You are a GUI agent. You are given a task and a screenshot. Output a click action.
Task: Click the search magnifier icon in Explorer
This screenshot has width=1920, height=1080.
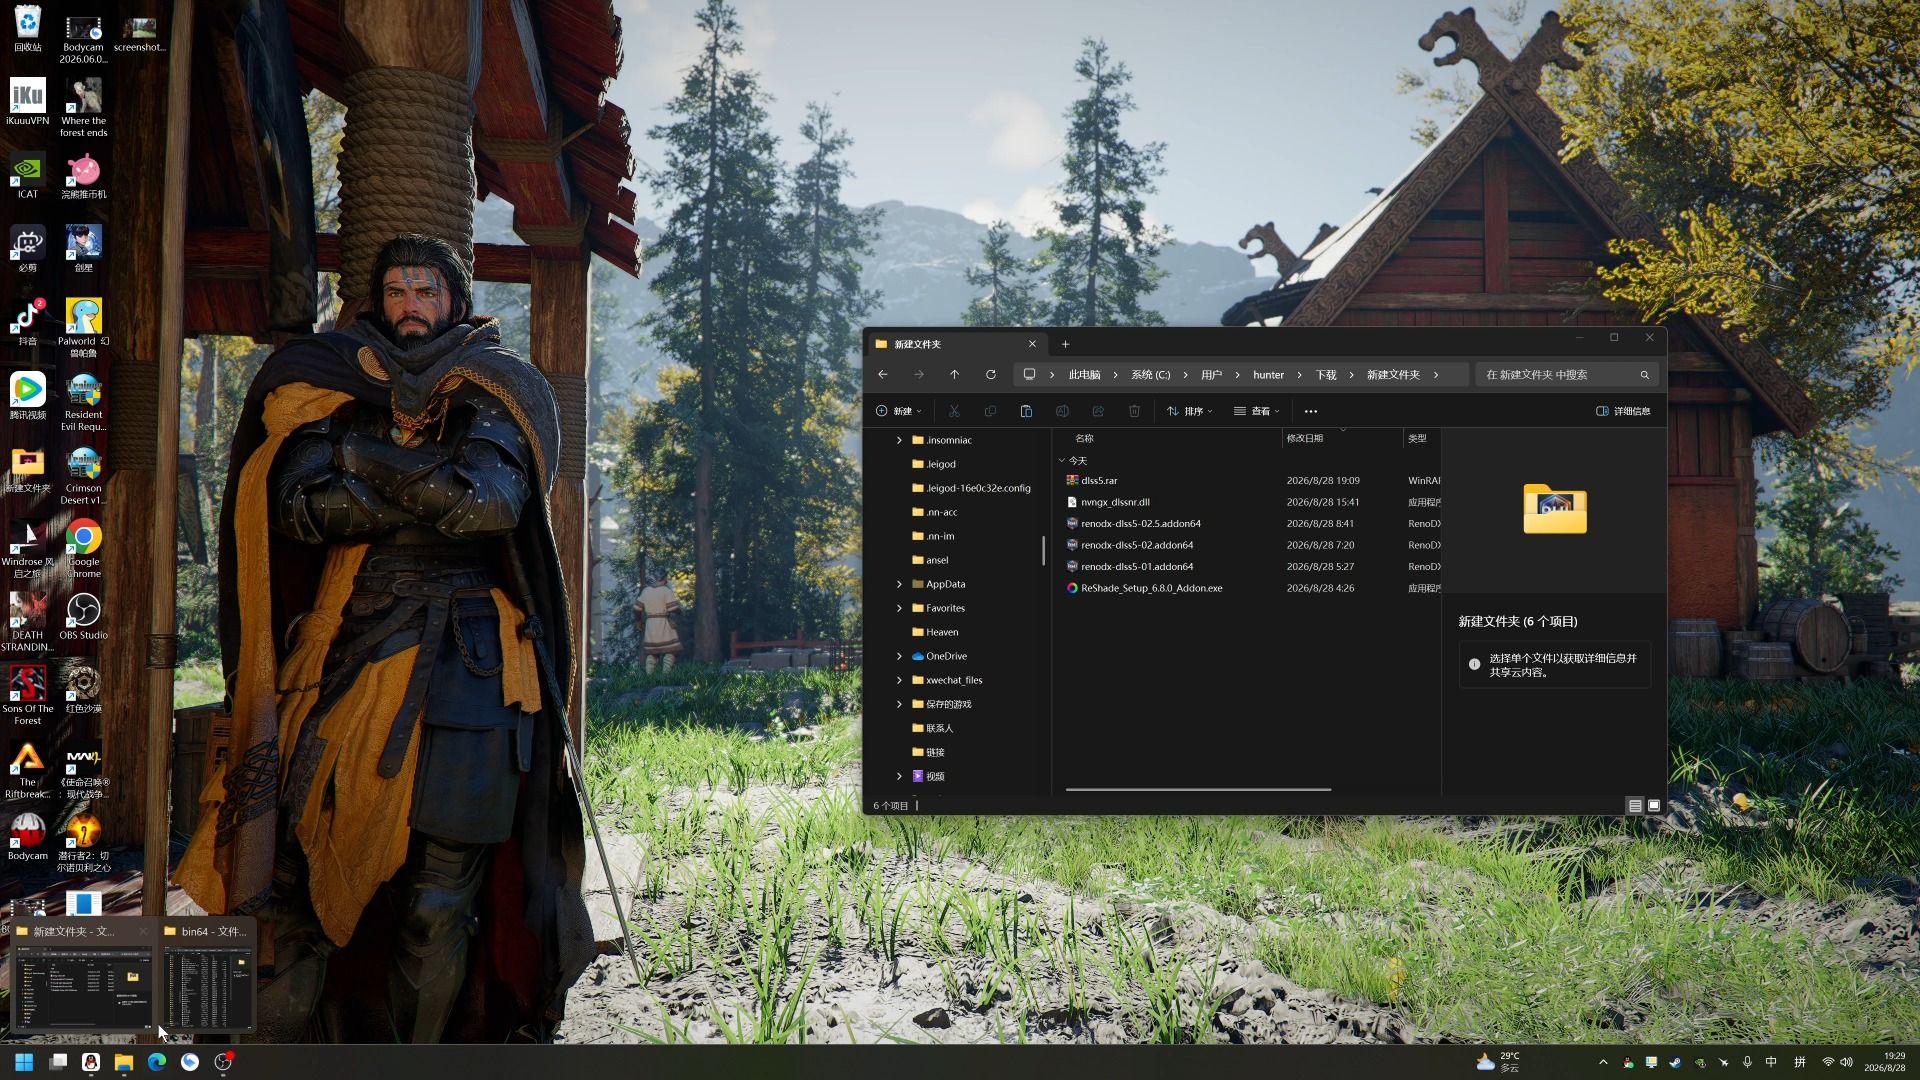[x=1645, y=375]
